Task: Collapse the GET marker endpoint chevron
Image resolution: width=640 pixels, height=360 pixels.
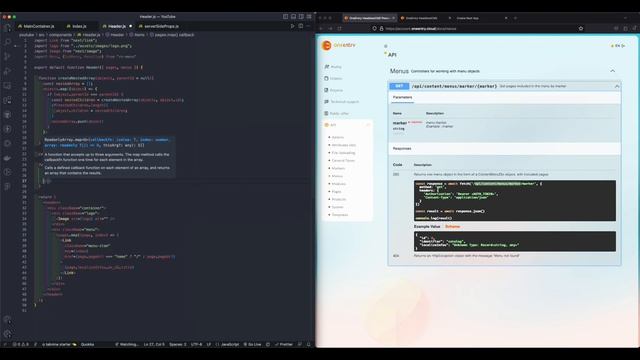Action: tap(617, 86)
